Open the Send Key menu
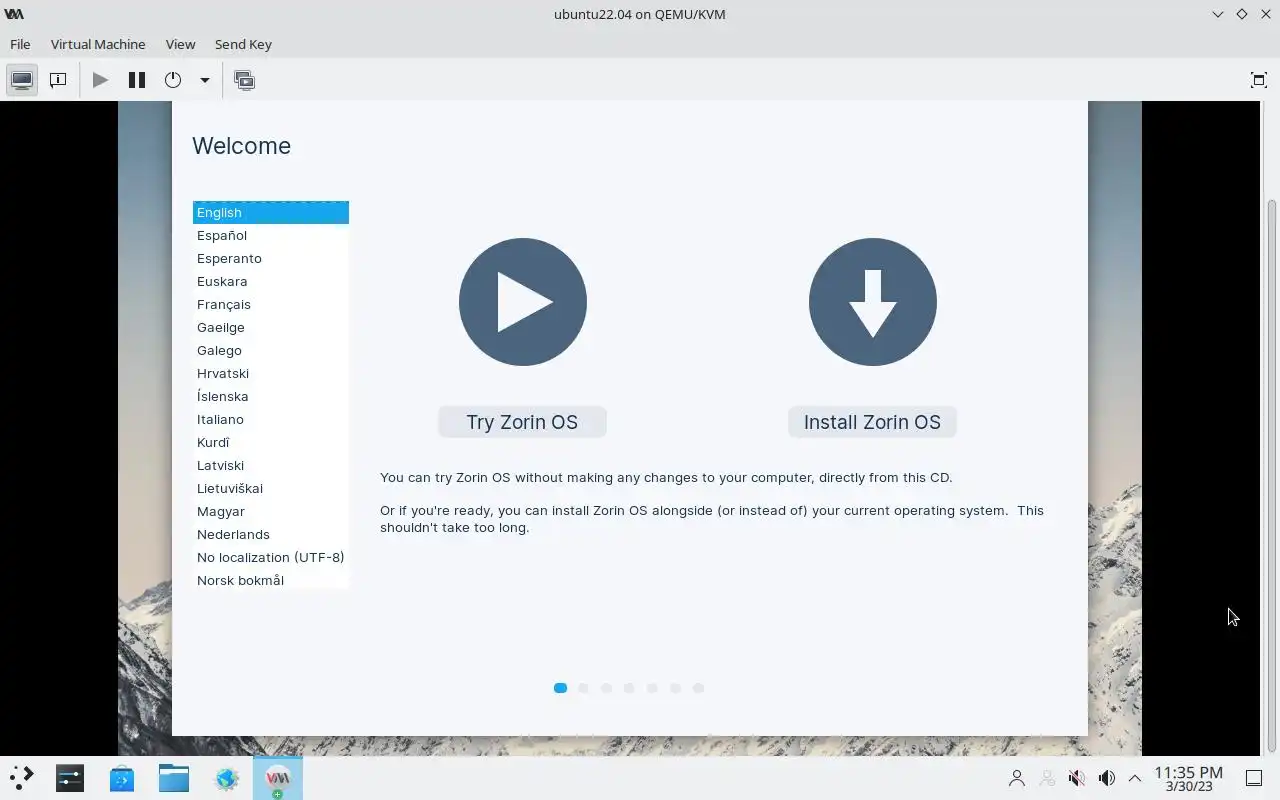The width and height of the screenshot is (1280, 800). tap(243, 44)
